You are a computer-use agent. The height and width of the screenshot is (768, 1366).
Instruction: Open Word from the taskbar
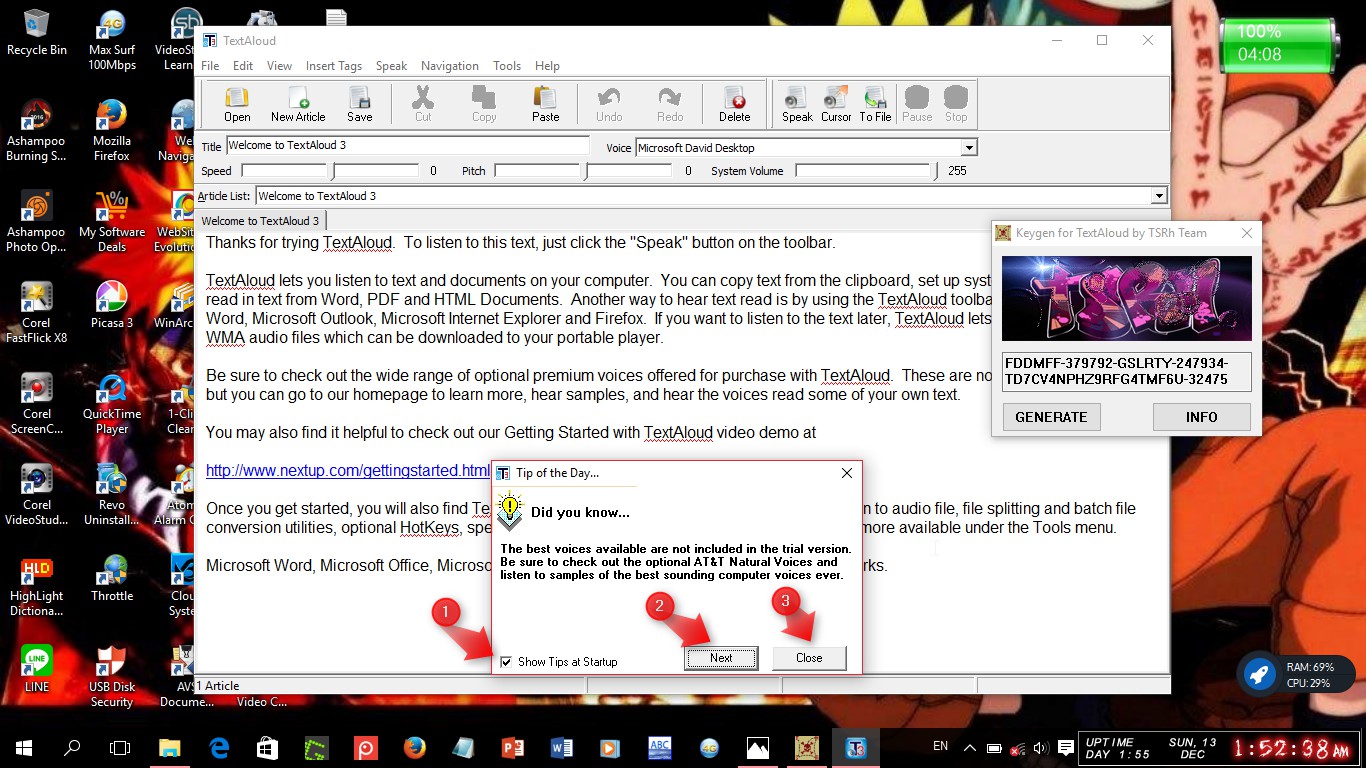coord(561,747)
